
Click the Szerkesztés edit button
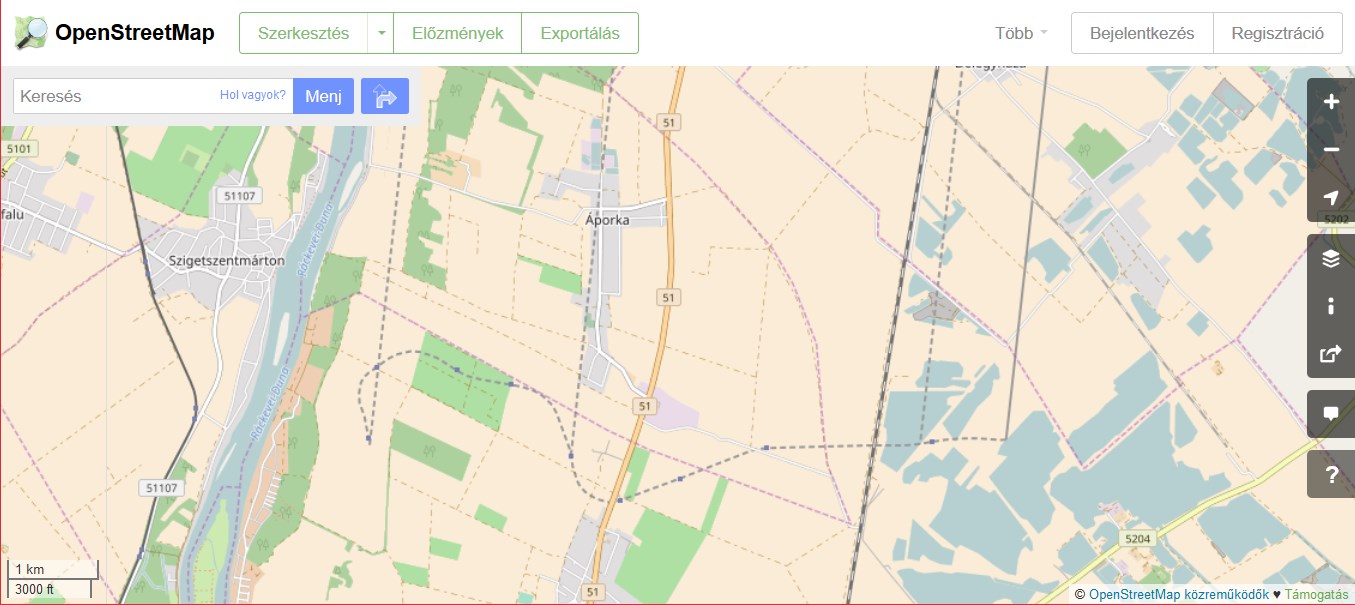[304, 33]
